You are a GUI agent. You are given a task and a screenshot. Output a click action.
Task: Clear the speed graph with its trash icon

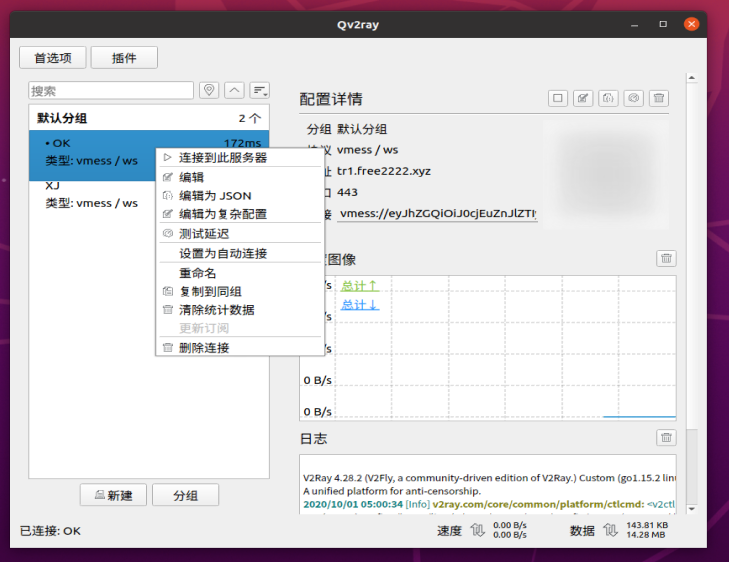[666, 258]
